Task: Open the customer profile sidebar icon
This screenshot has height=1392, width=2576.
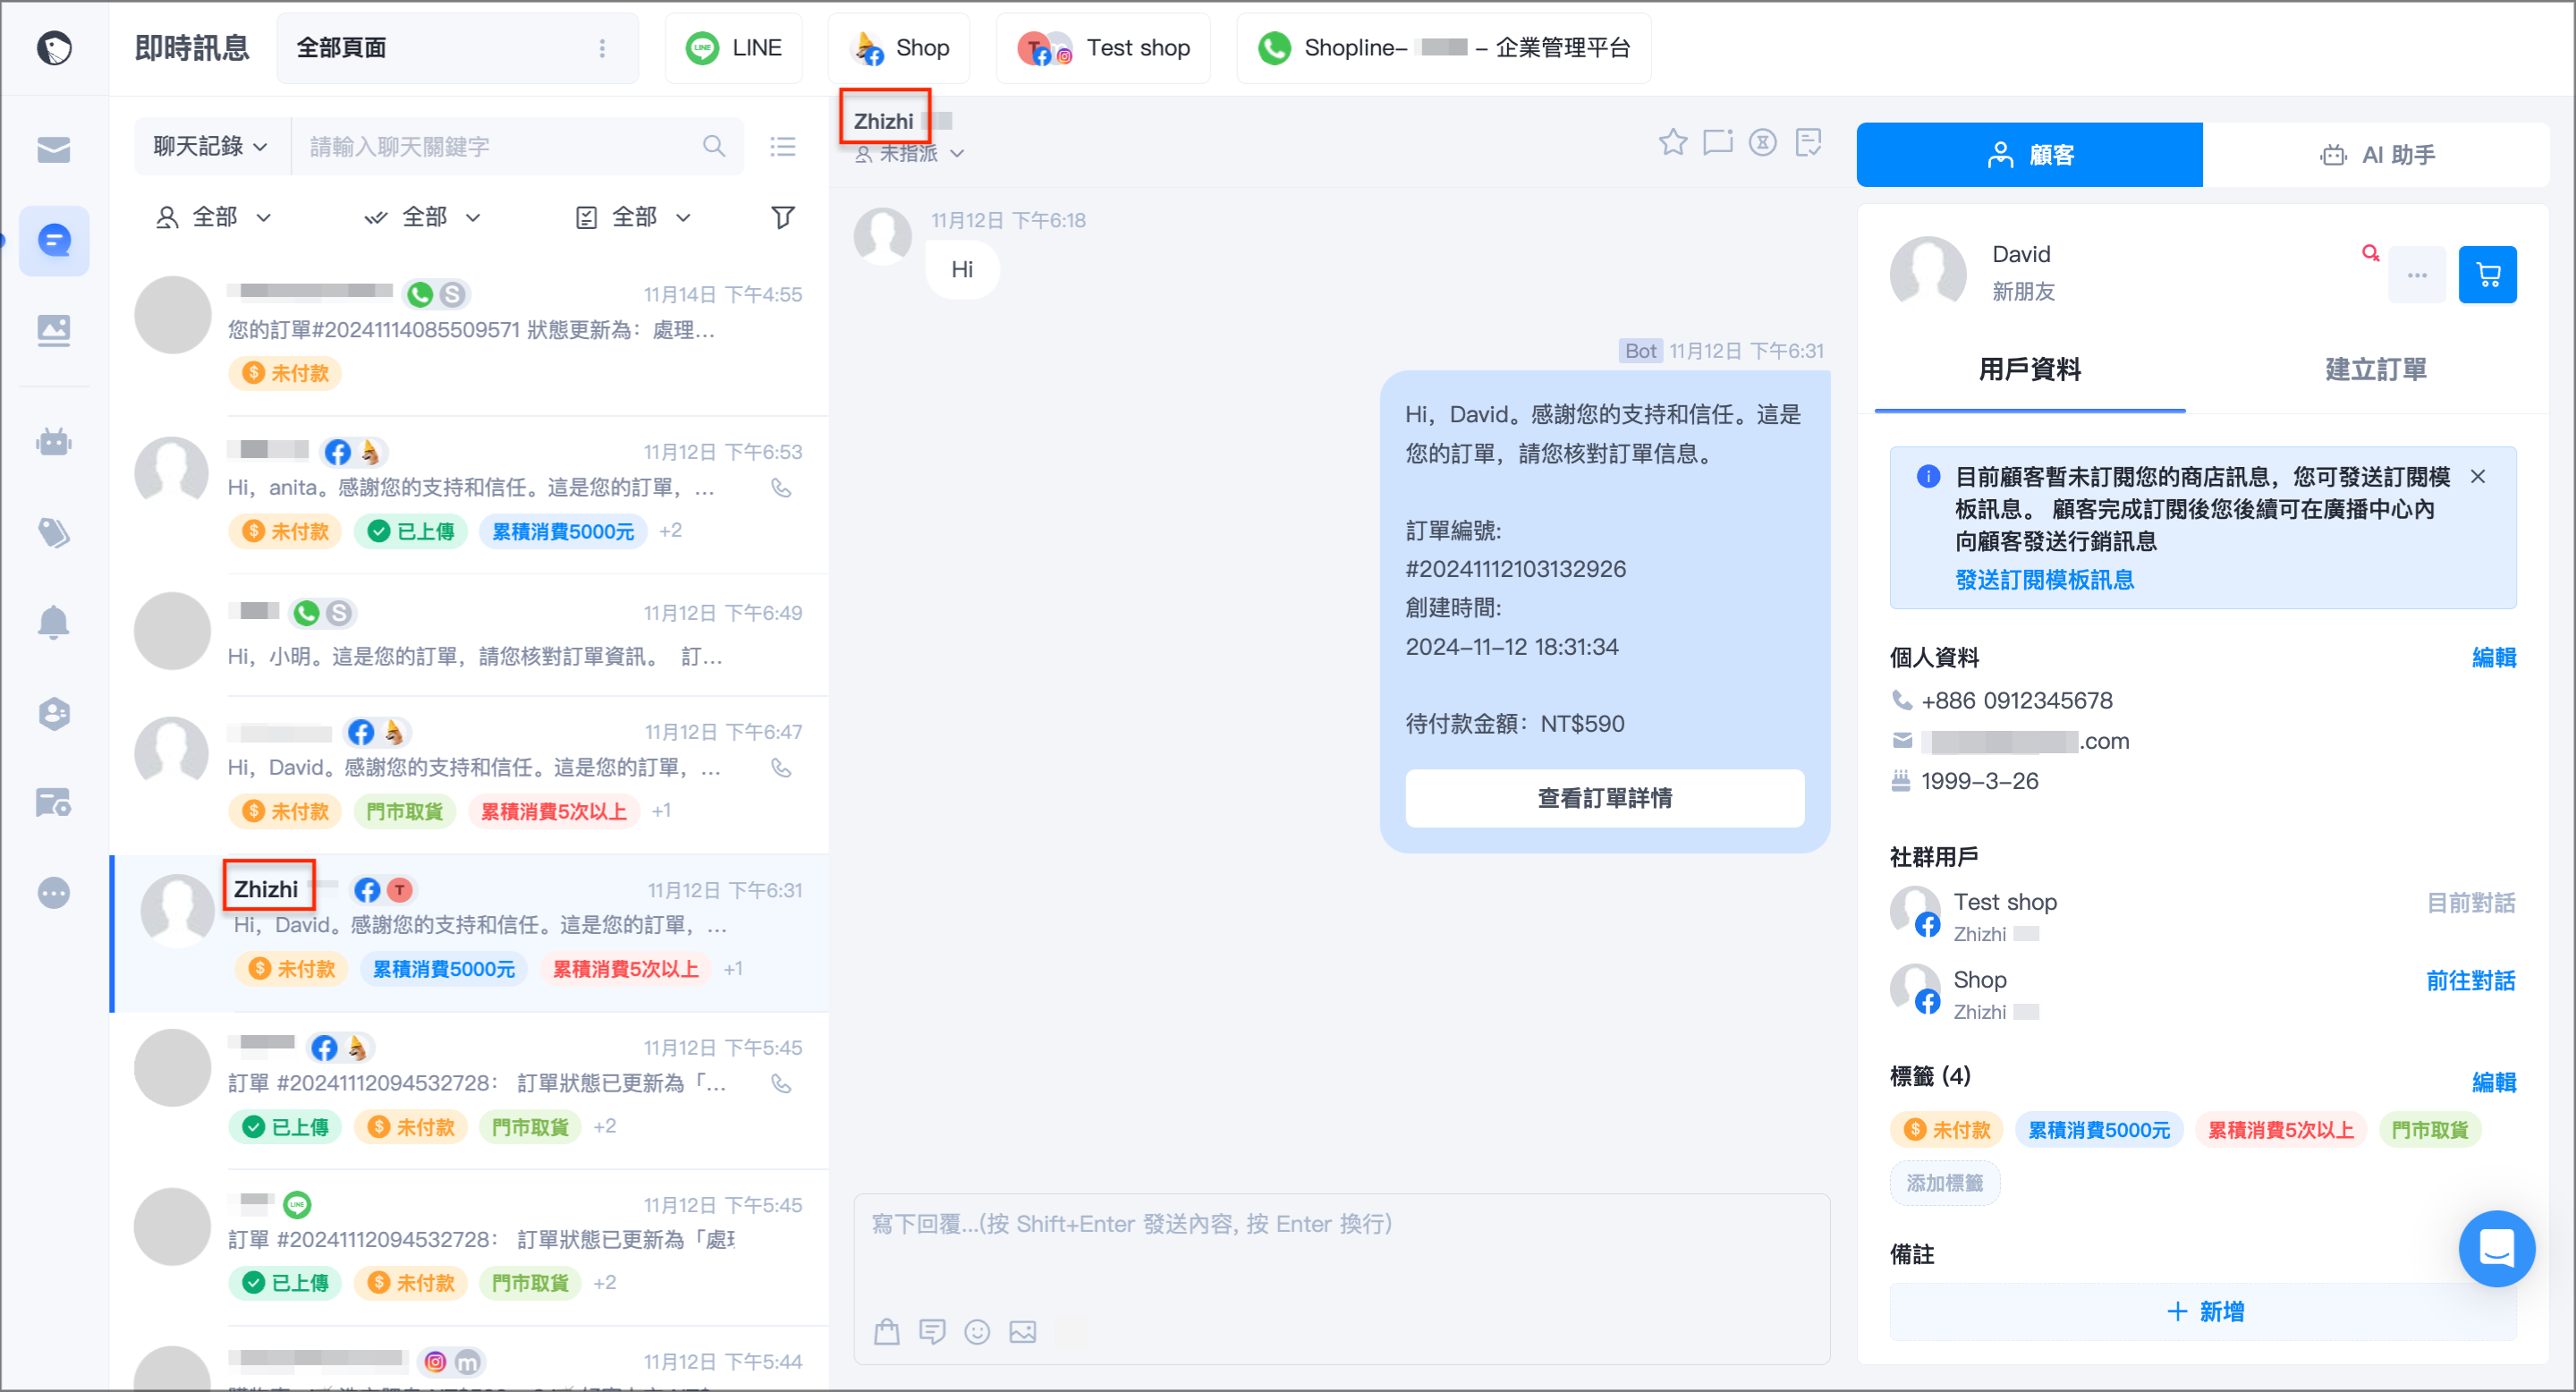Action: [54, 713]
